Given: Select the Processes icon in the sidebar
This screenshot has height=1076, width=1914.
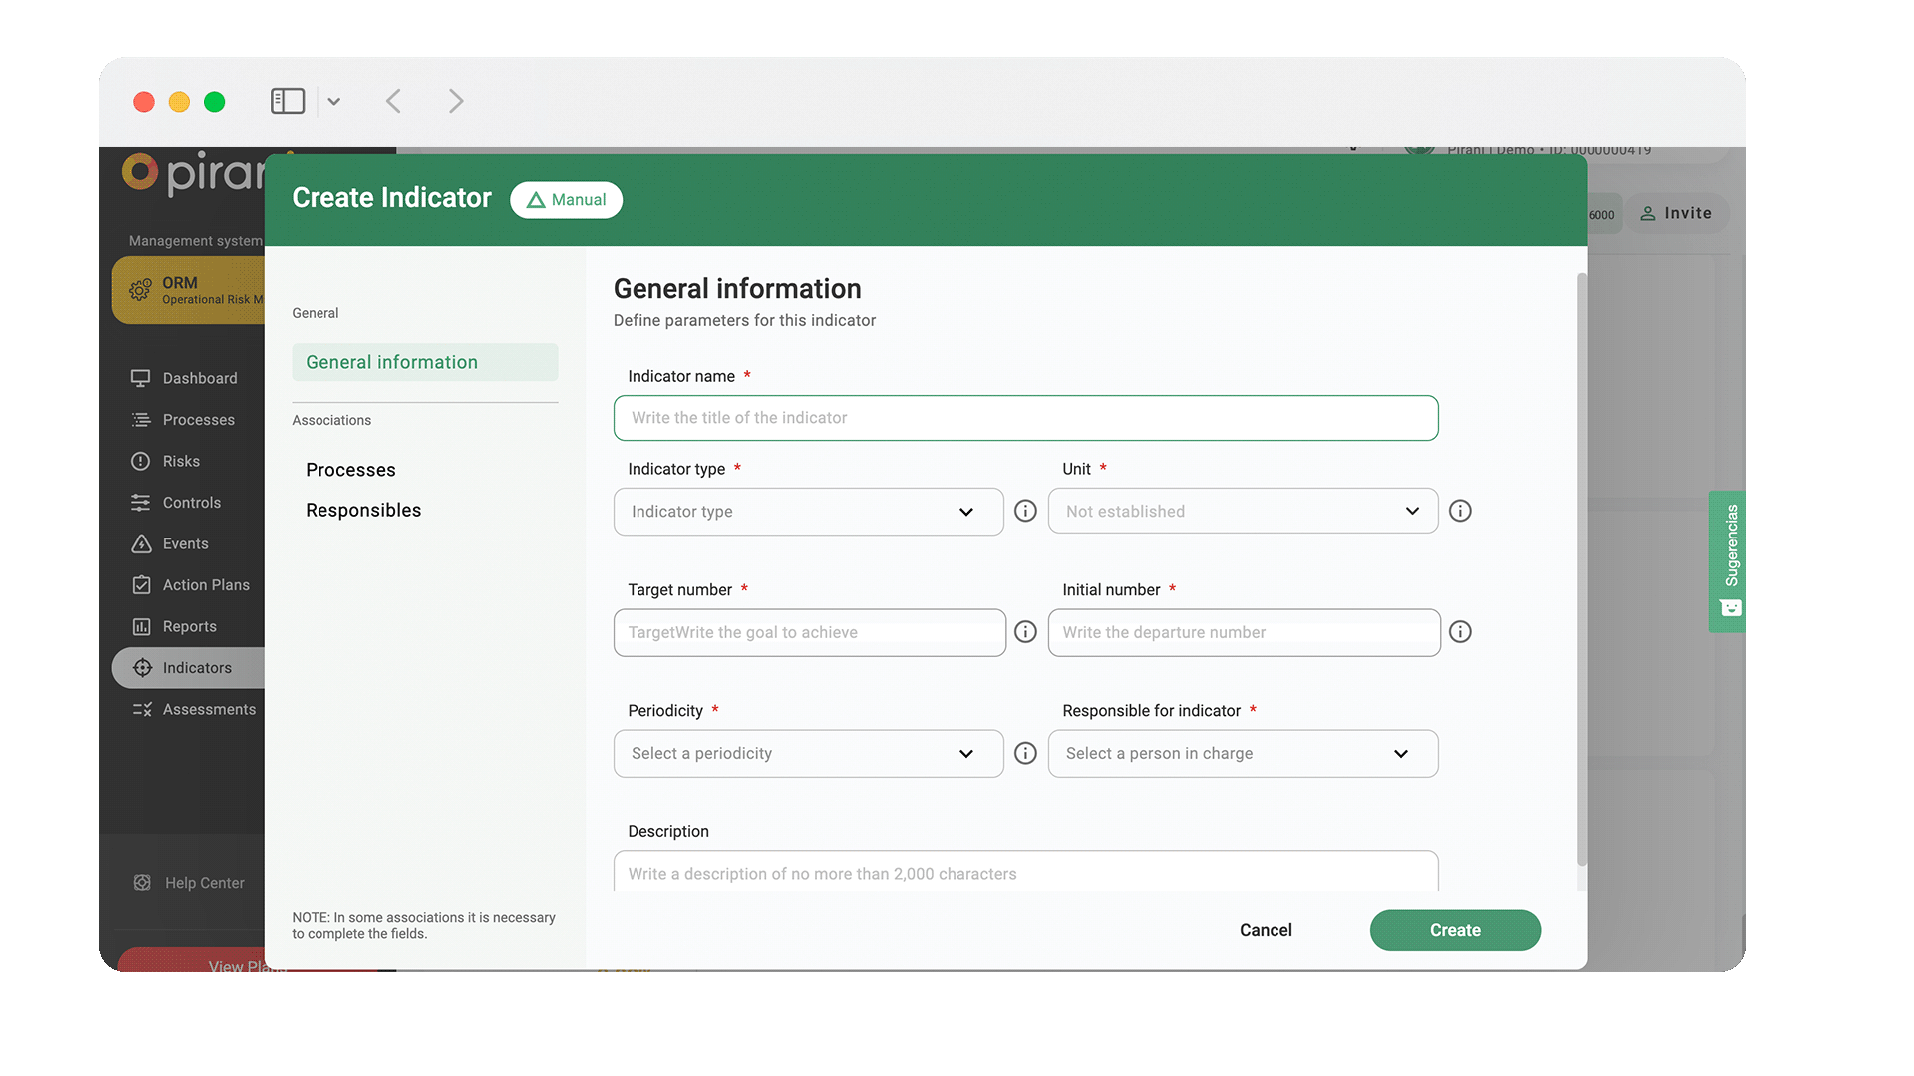Looking at the screenshot, I should (x=142, y=419).
